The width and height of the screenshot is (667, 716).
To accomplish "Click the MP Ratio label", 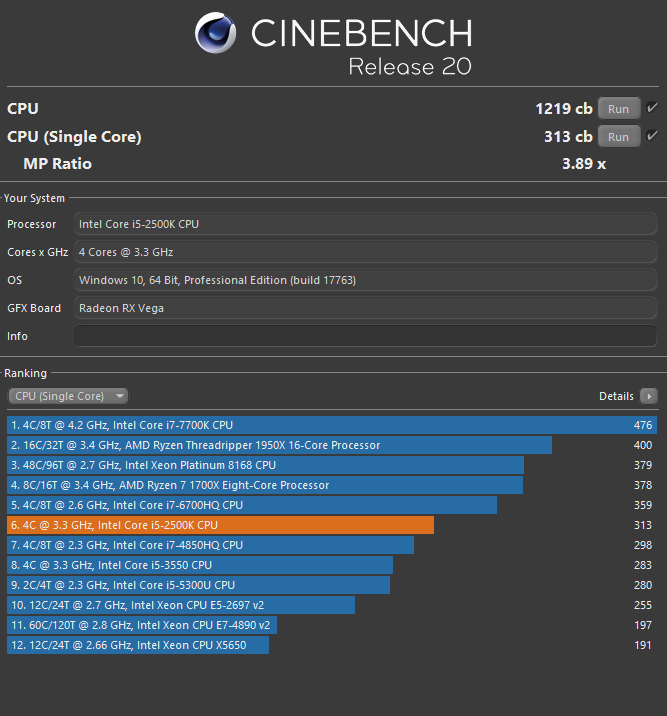I will click(58, 163).
